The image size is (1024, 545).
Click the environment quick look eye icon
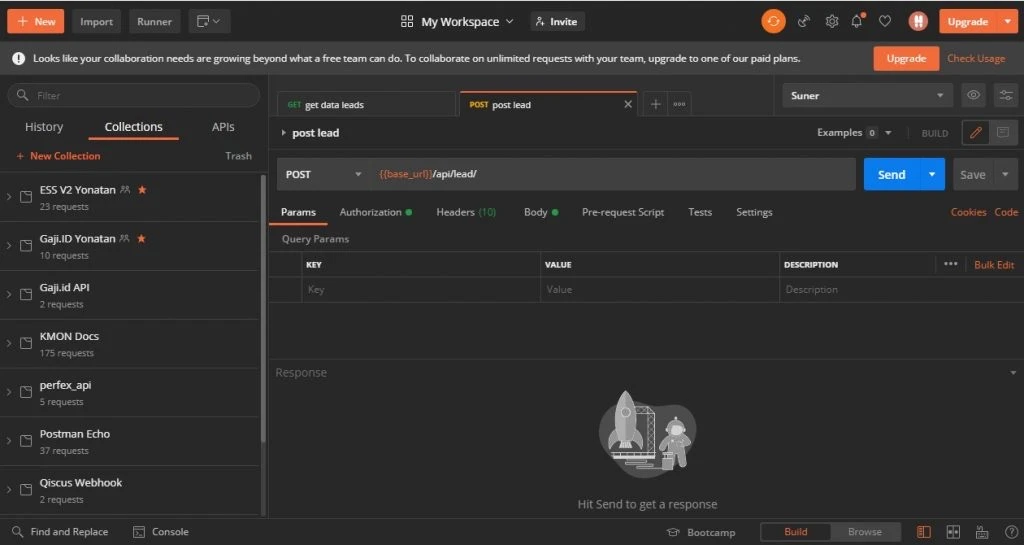(972, 96)
